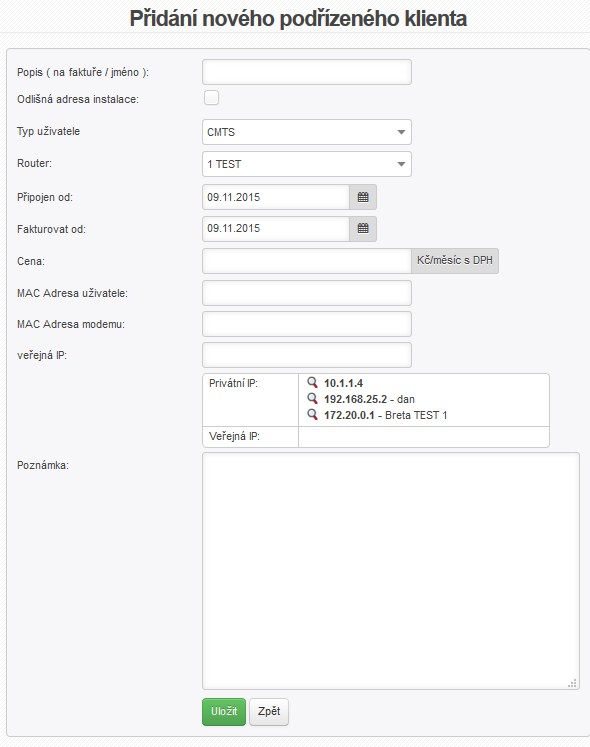Open calendar picker for Připojen od

coord(363,197)
